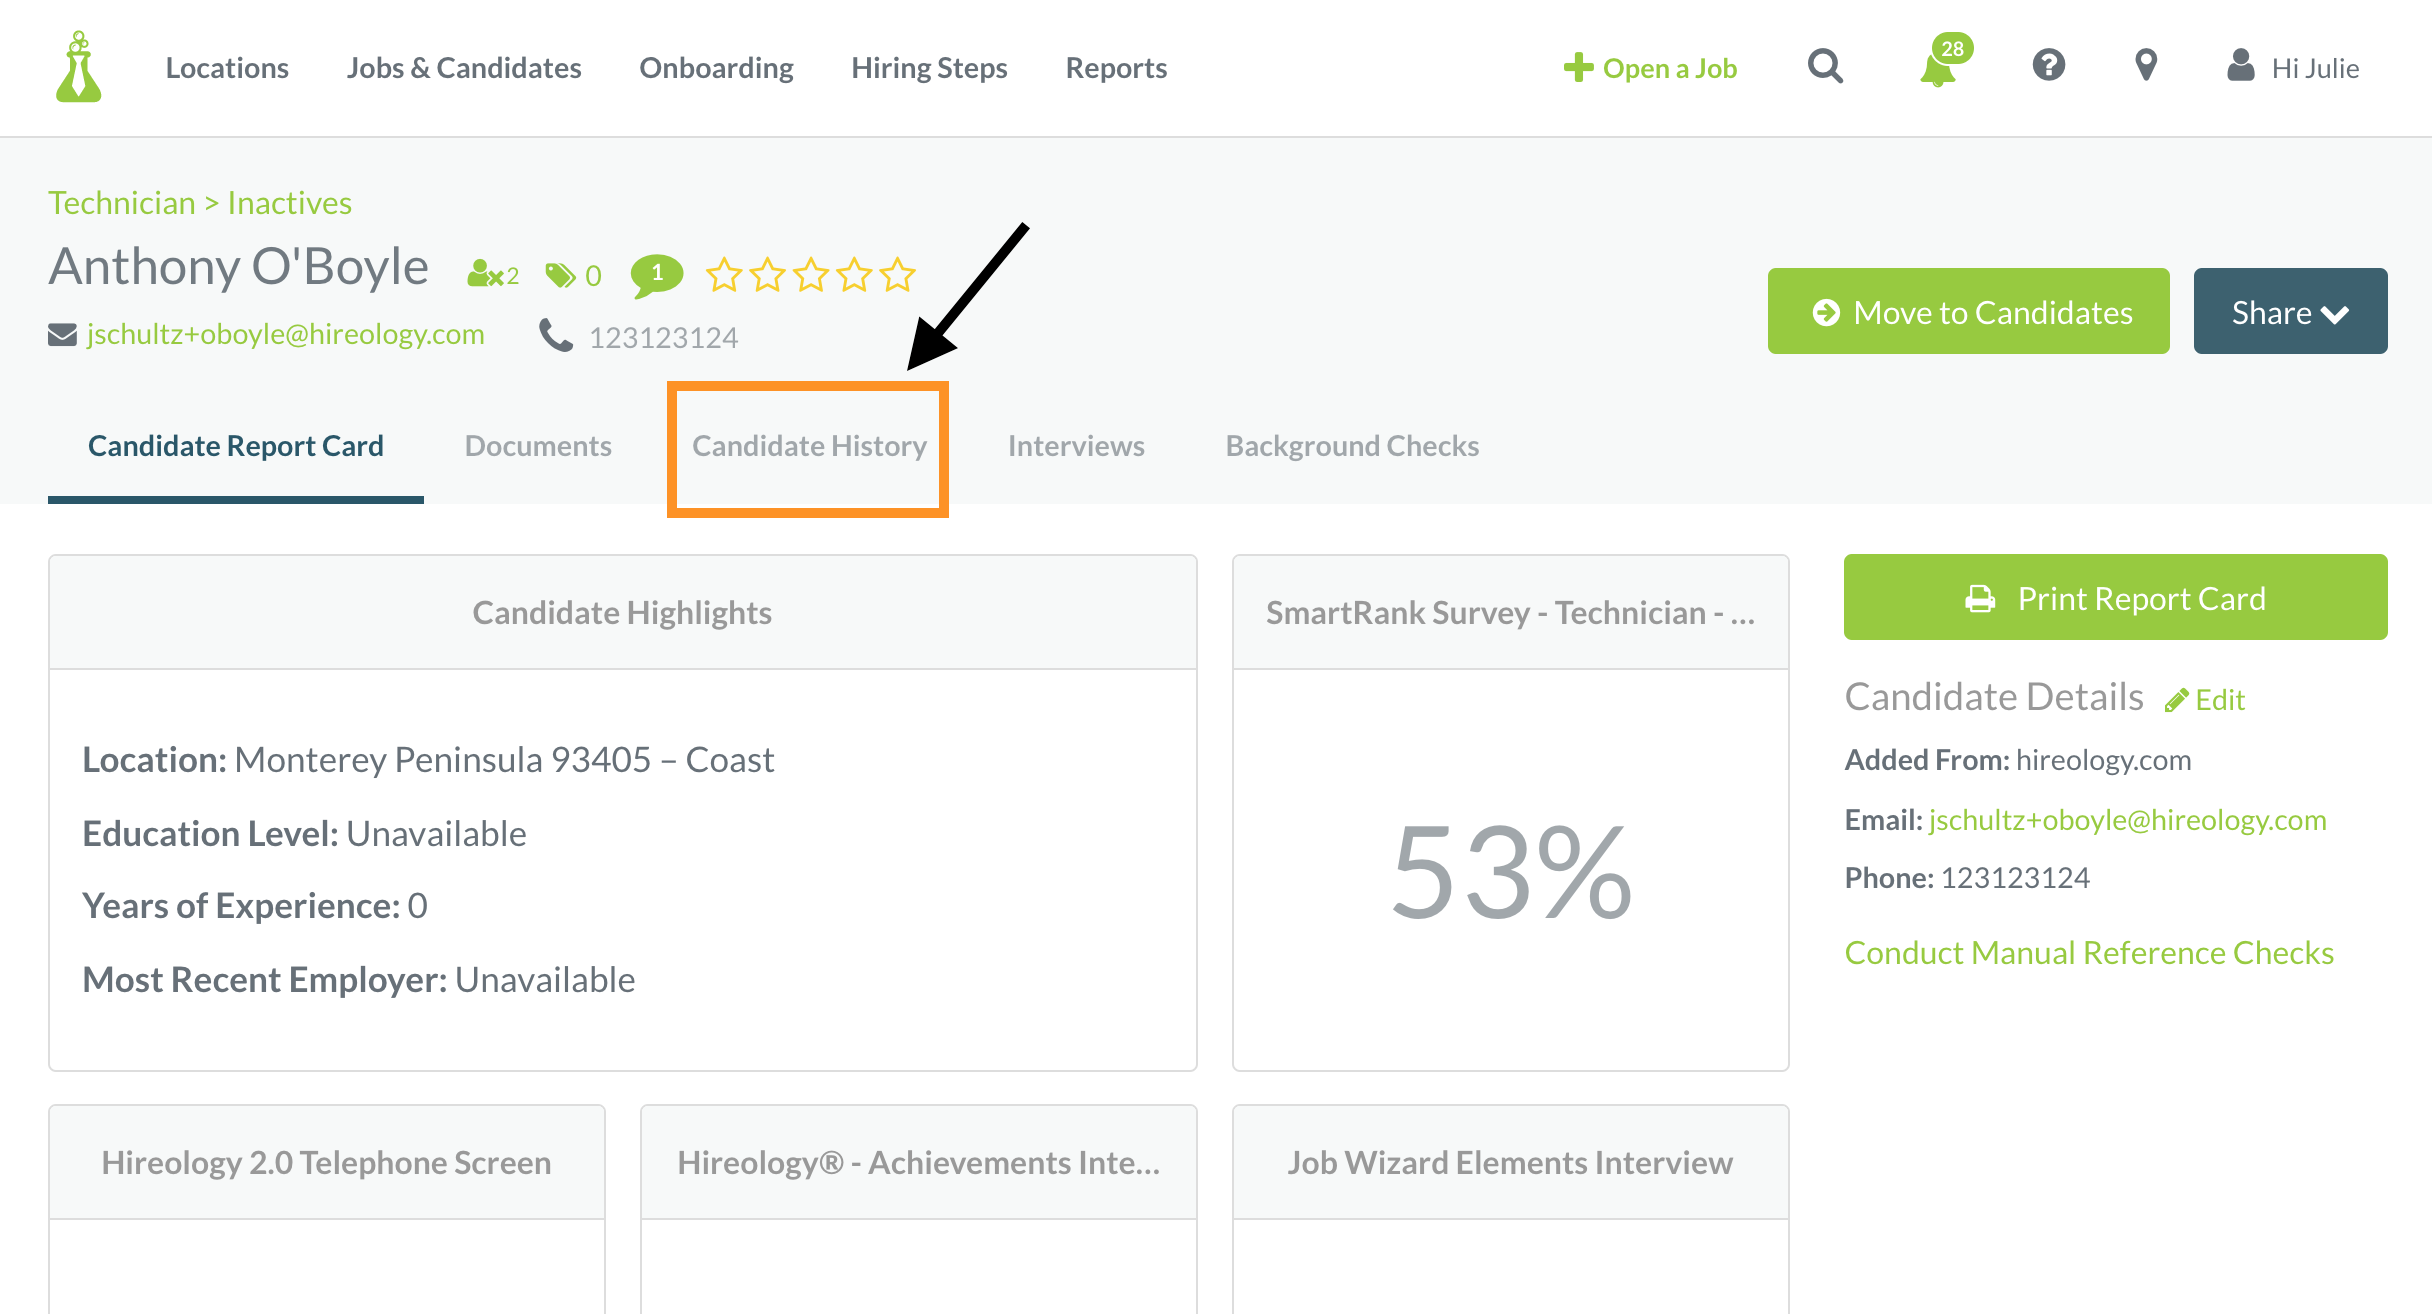Switch to the Candidate History tab
The width and height of the screenshot is (2432, 1314).
click(x=809, y=446)
